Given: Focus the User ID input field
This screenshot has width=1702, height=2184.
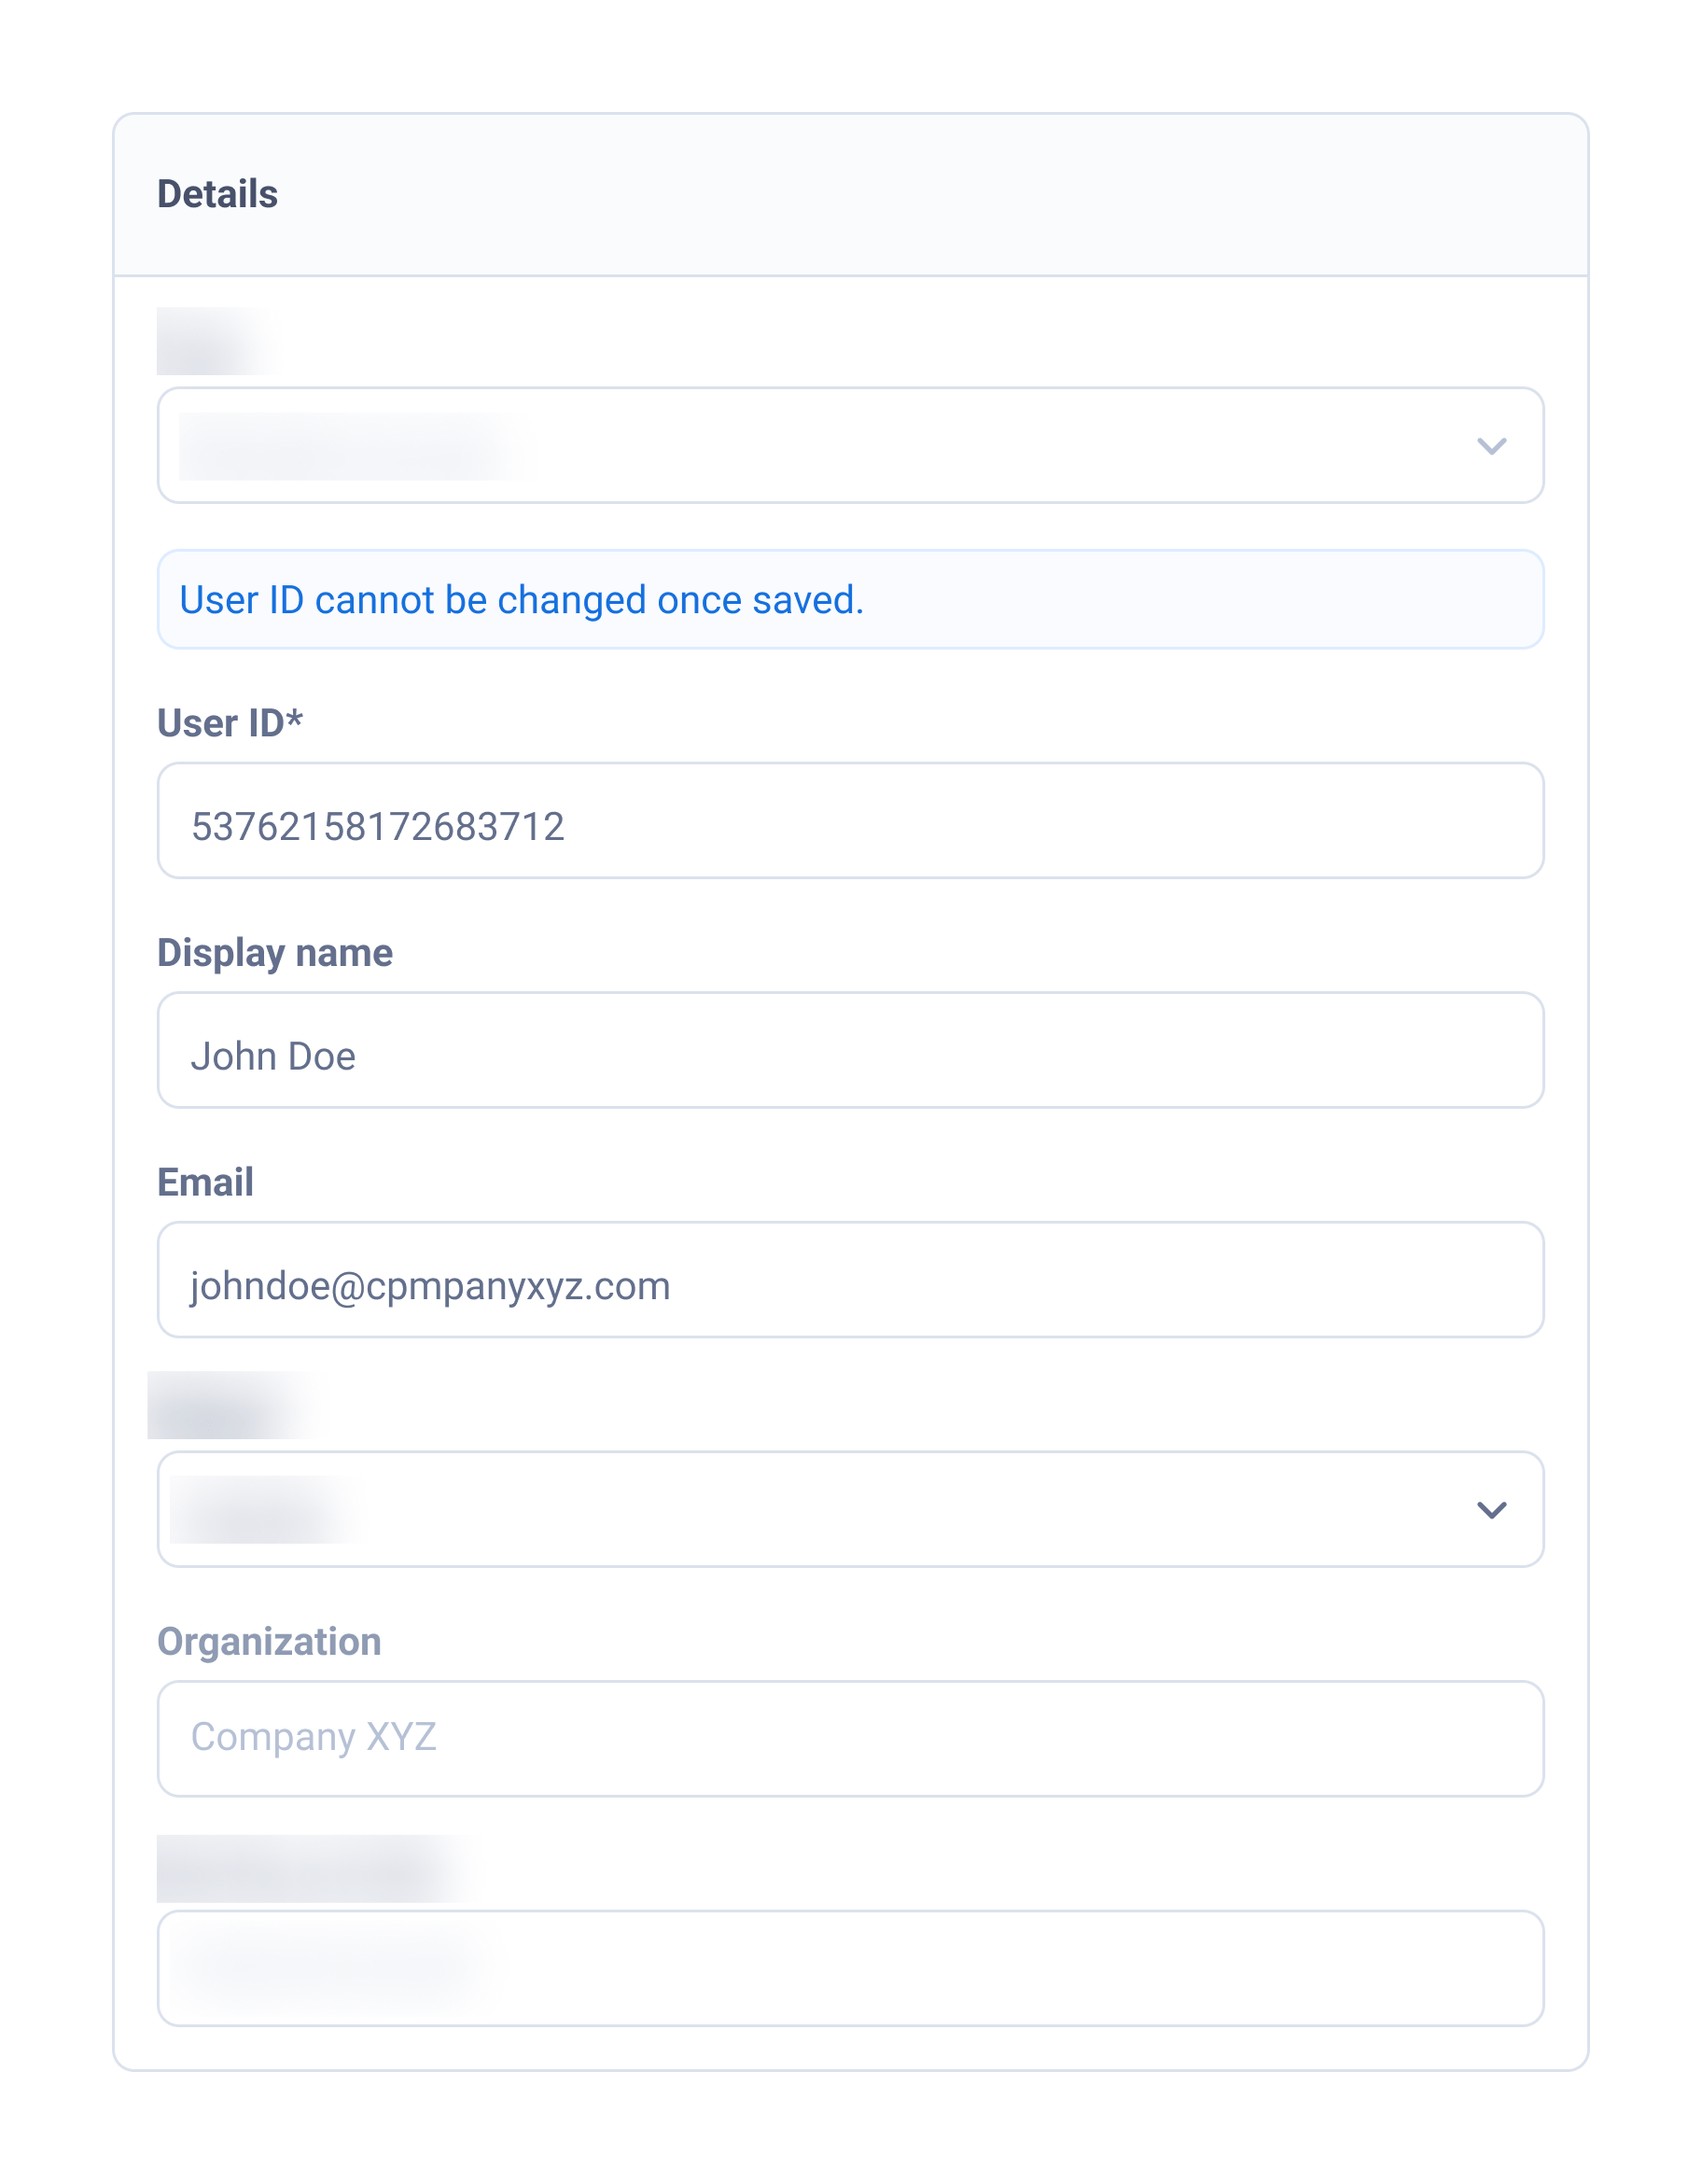Looking at the screenshot, I should (850, 822).
